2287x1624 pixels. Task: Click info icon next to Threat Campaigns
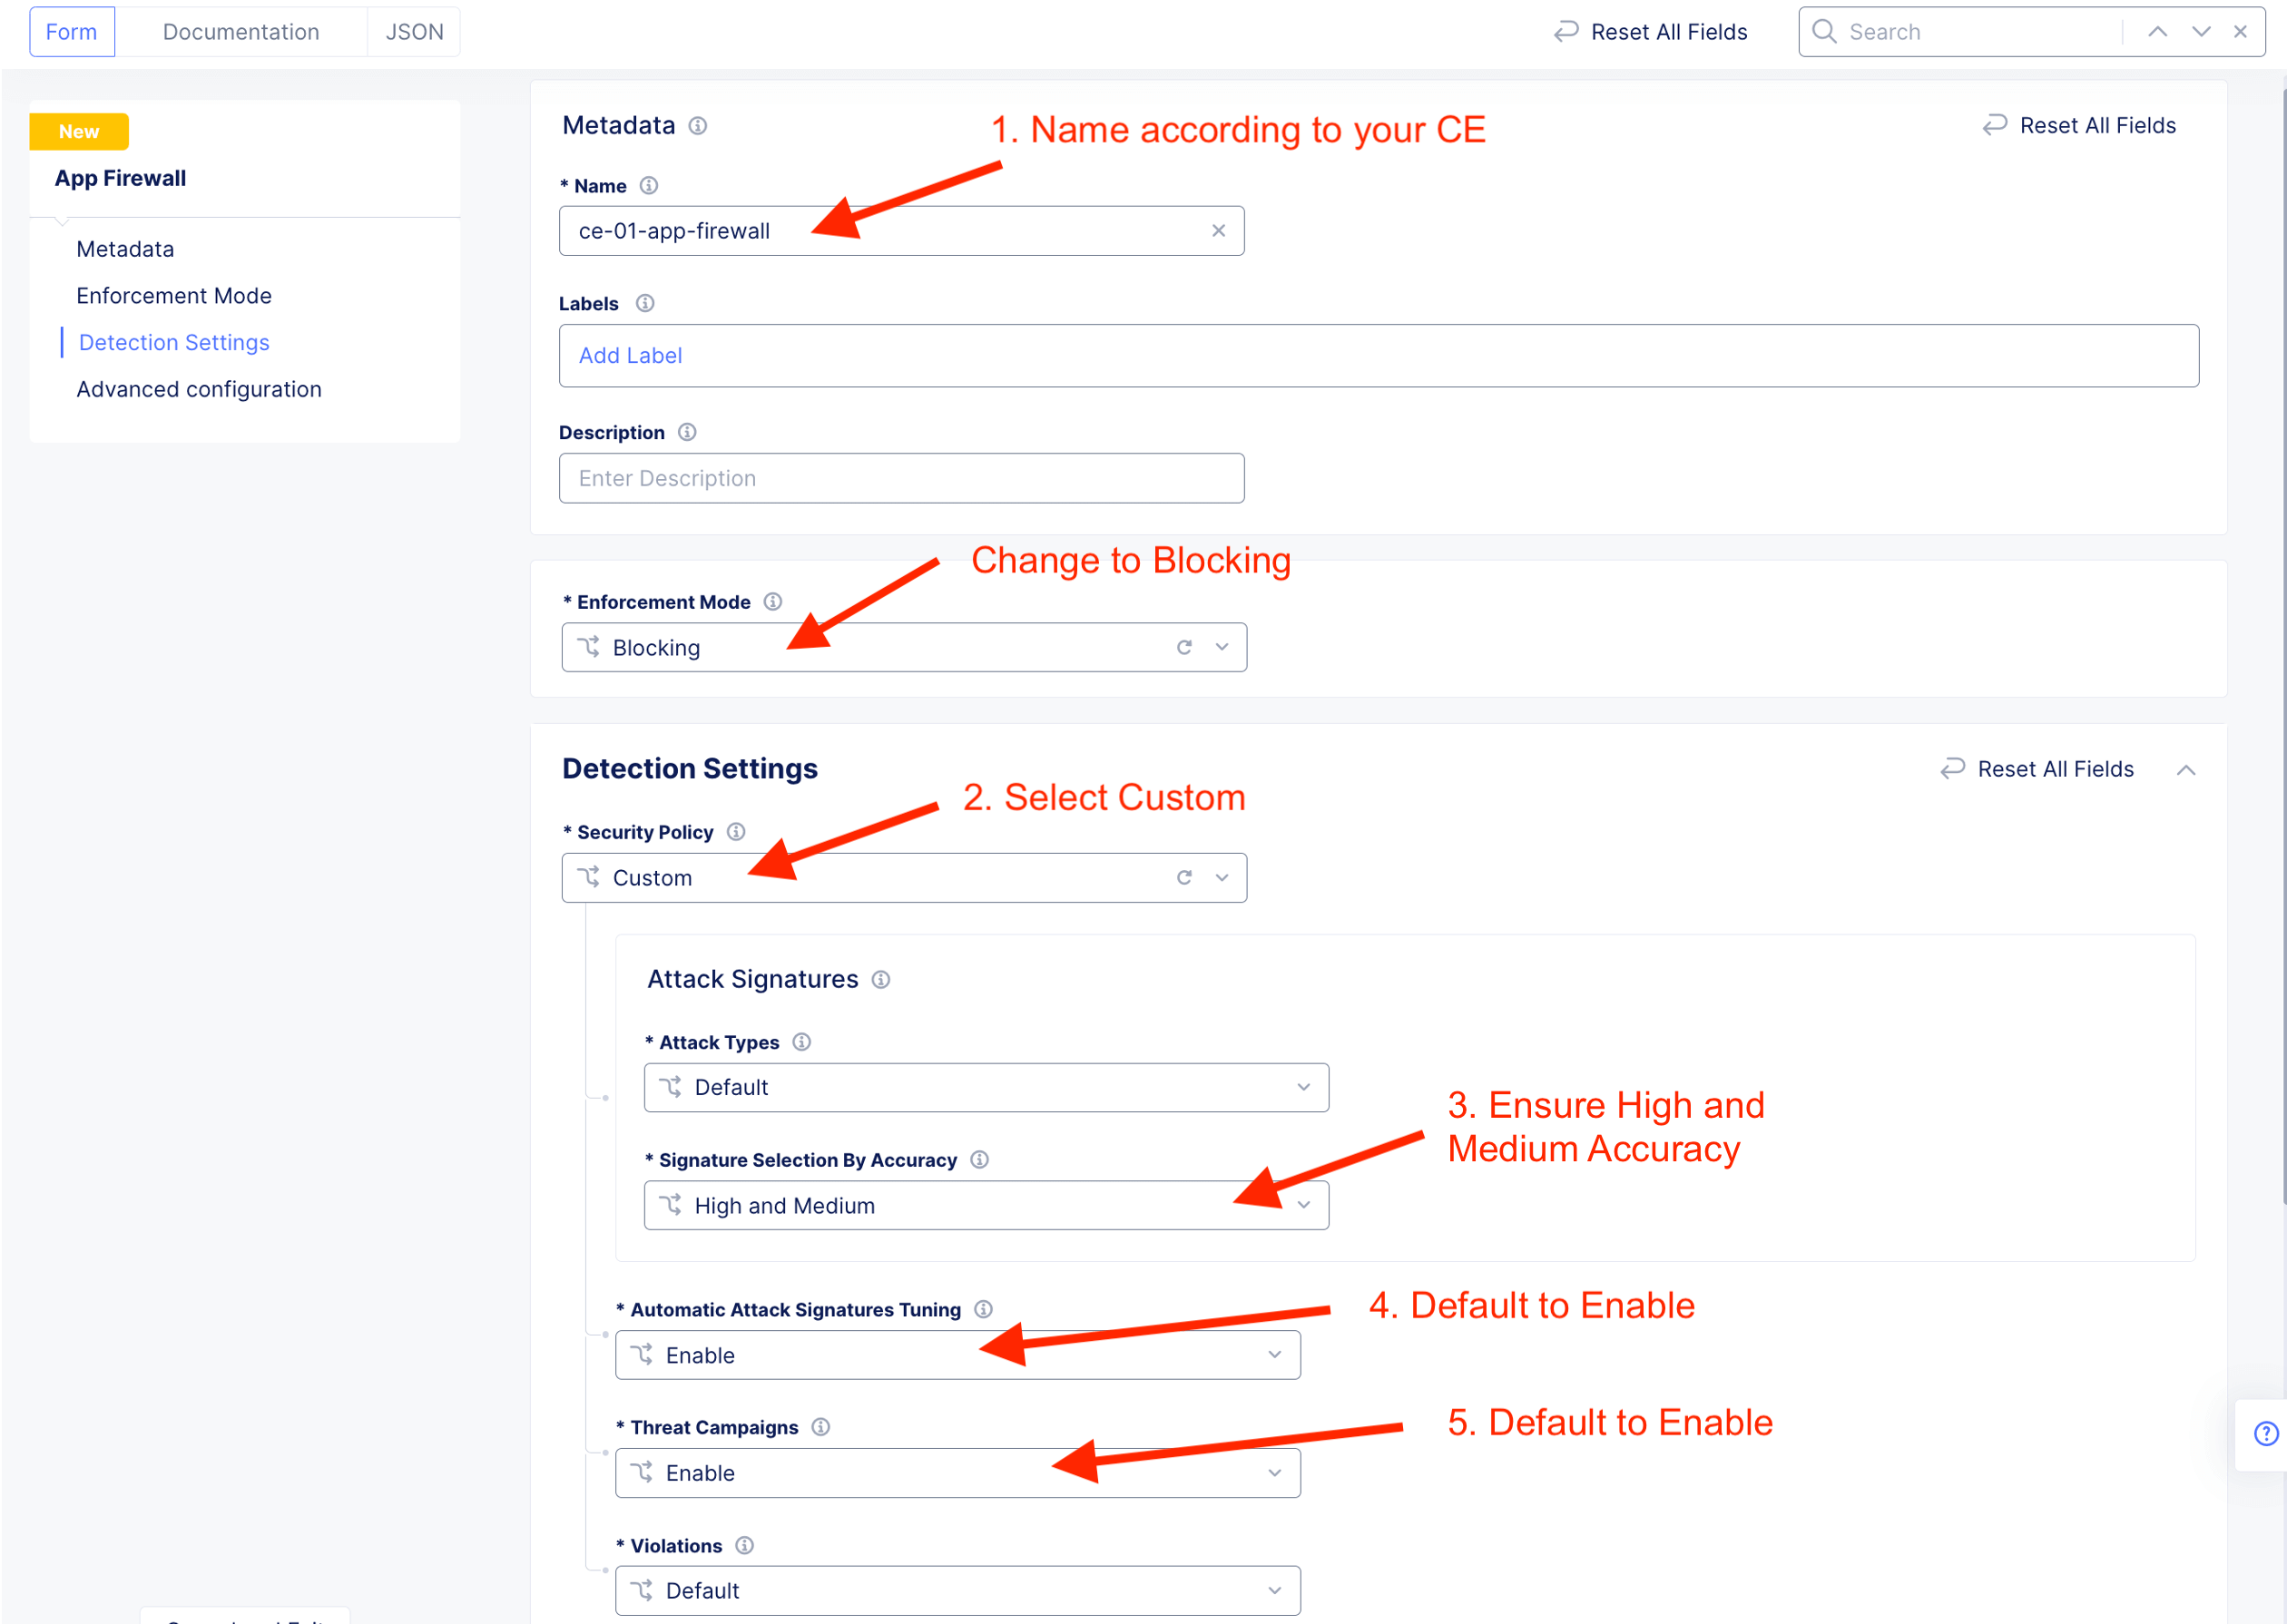821,1427
